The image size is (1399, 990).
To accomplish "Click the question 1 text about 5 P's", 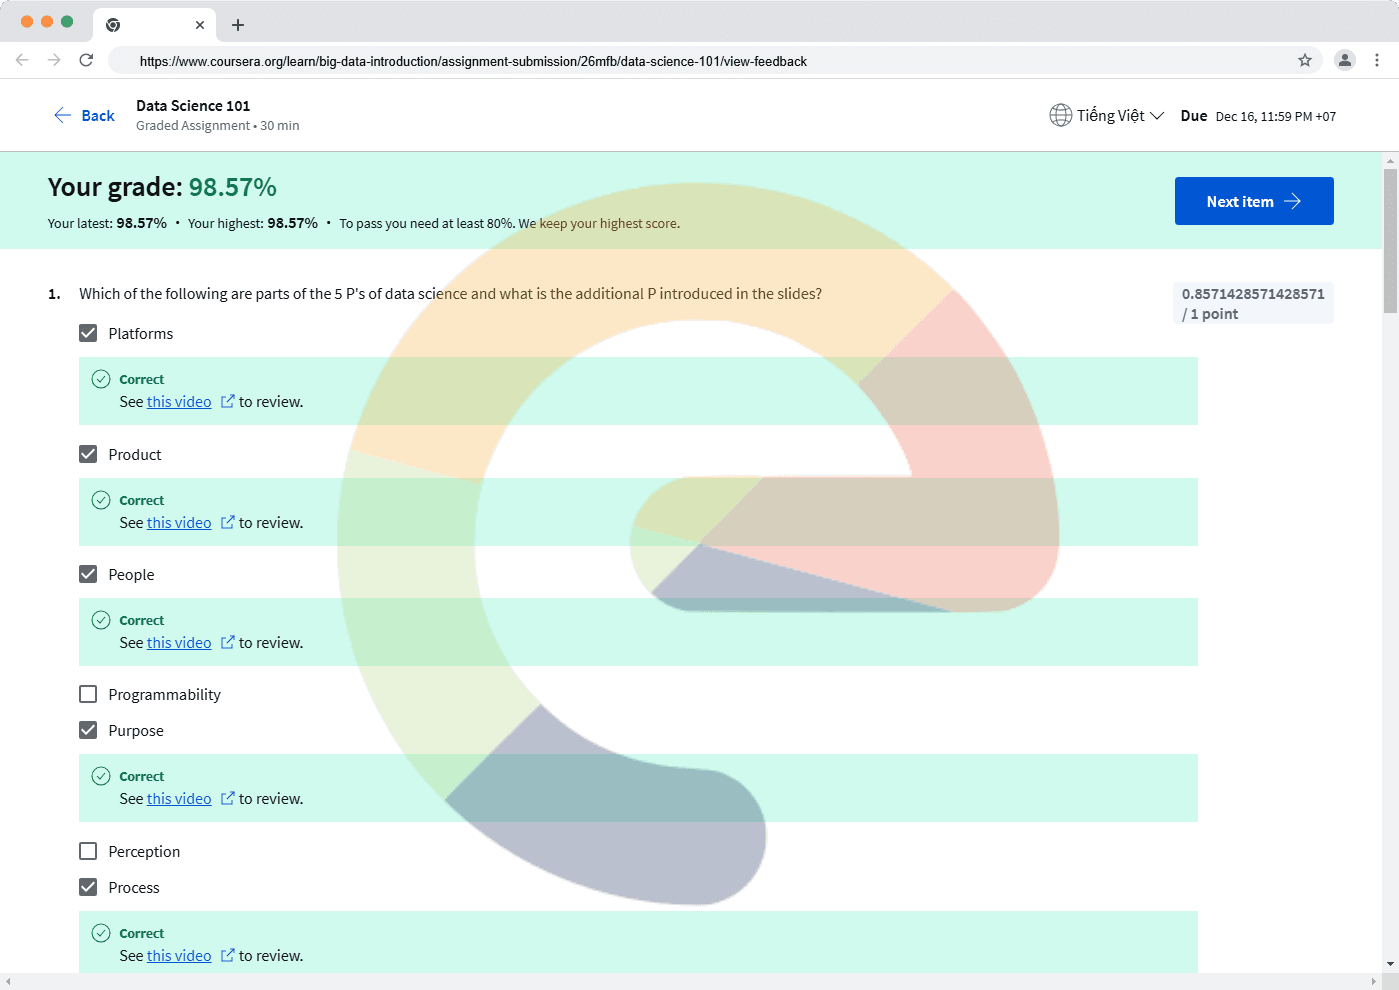I will pos(450,294).
